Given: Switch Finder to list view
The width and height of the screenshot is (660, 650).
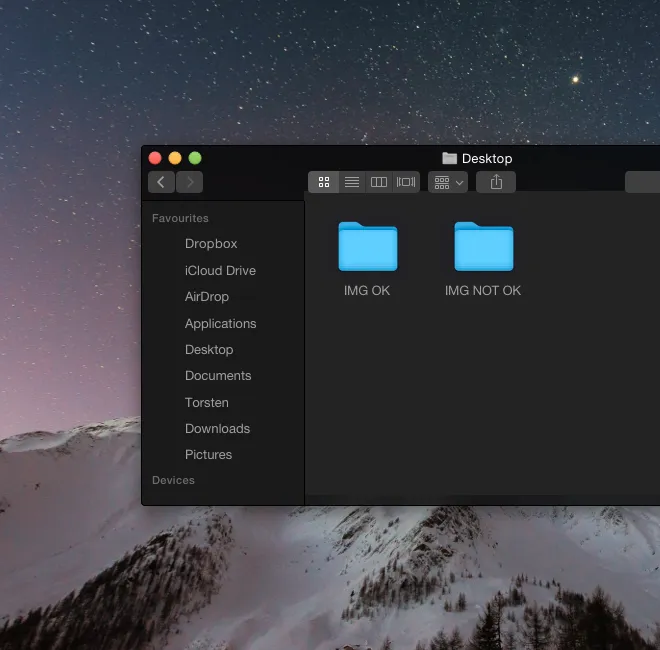Looking at the screenshot, I should [352, 182].
